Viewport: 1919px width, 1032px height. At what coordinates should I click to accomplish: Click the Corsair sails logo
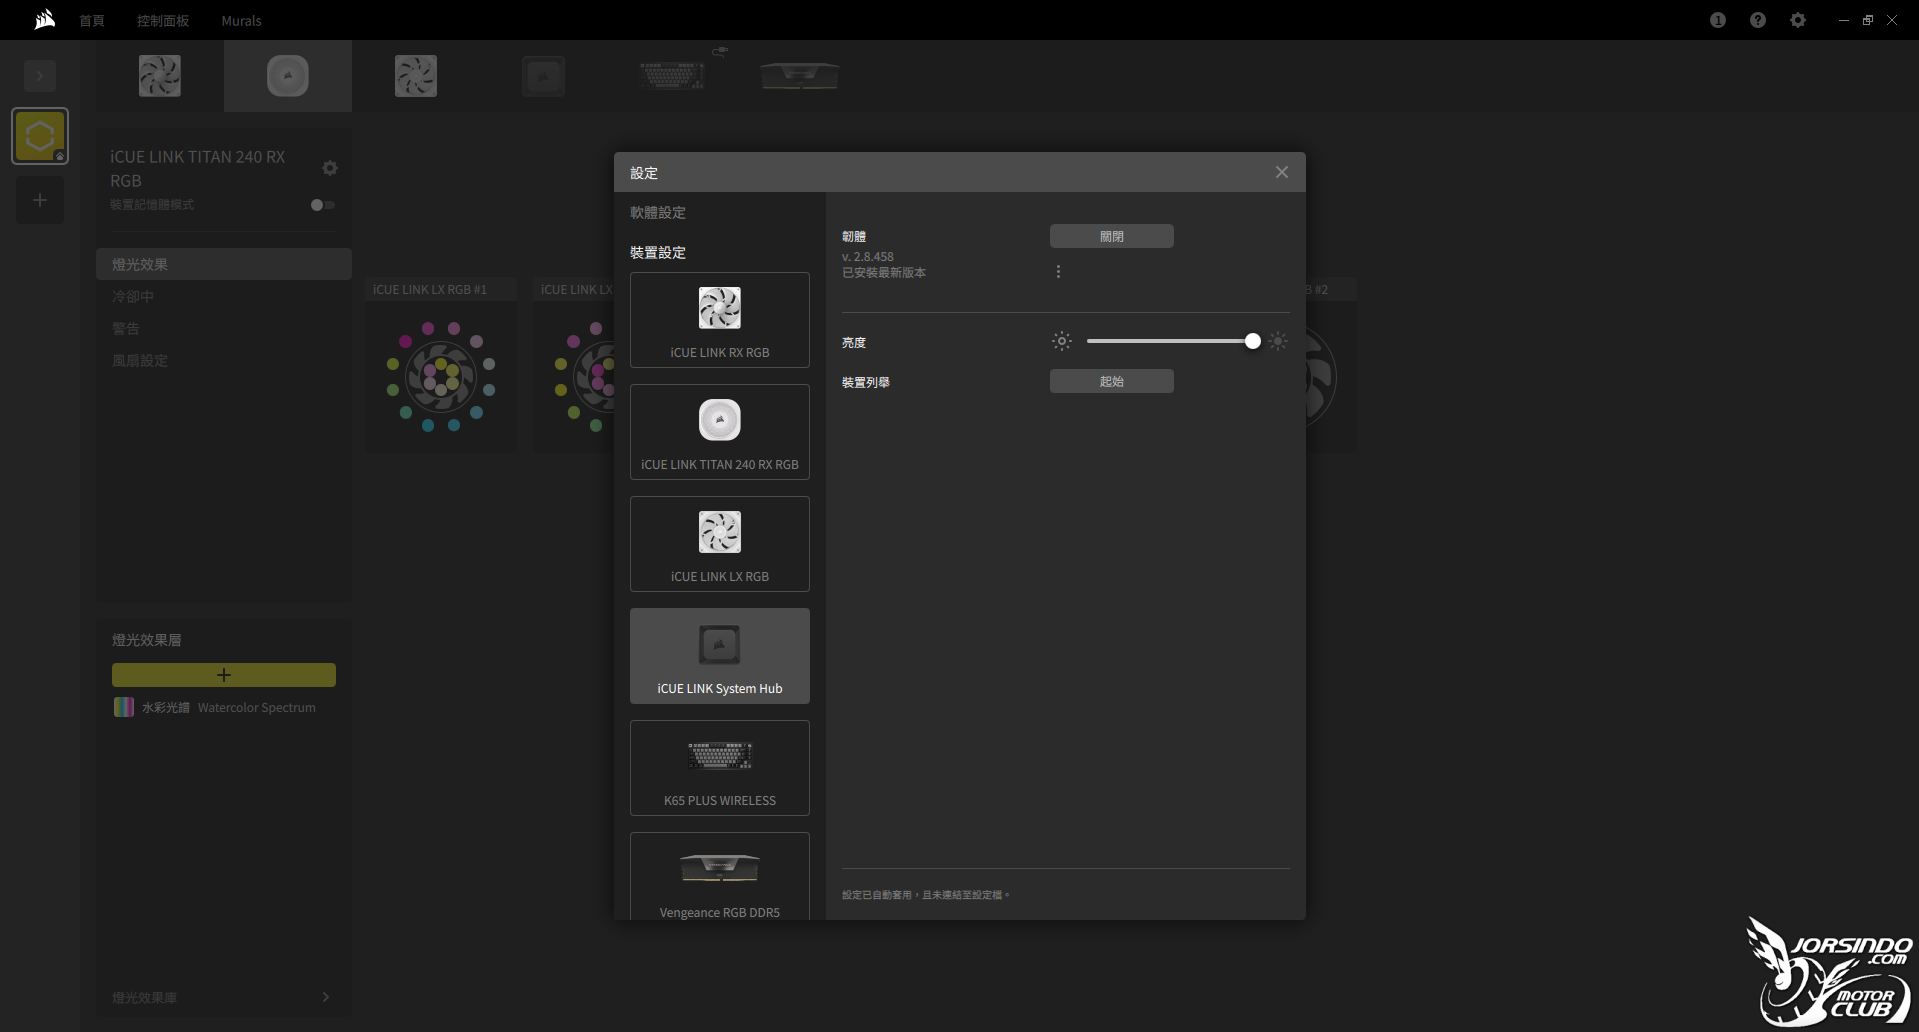tap(44, 20)
